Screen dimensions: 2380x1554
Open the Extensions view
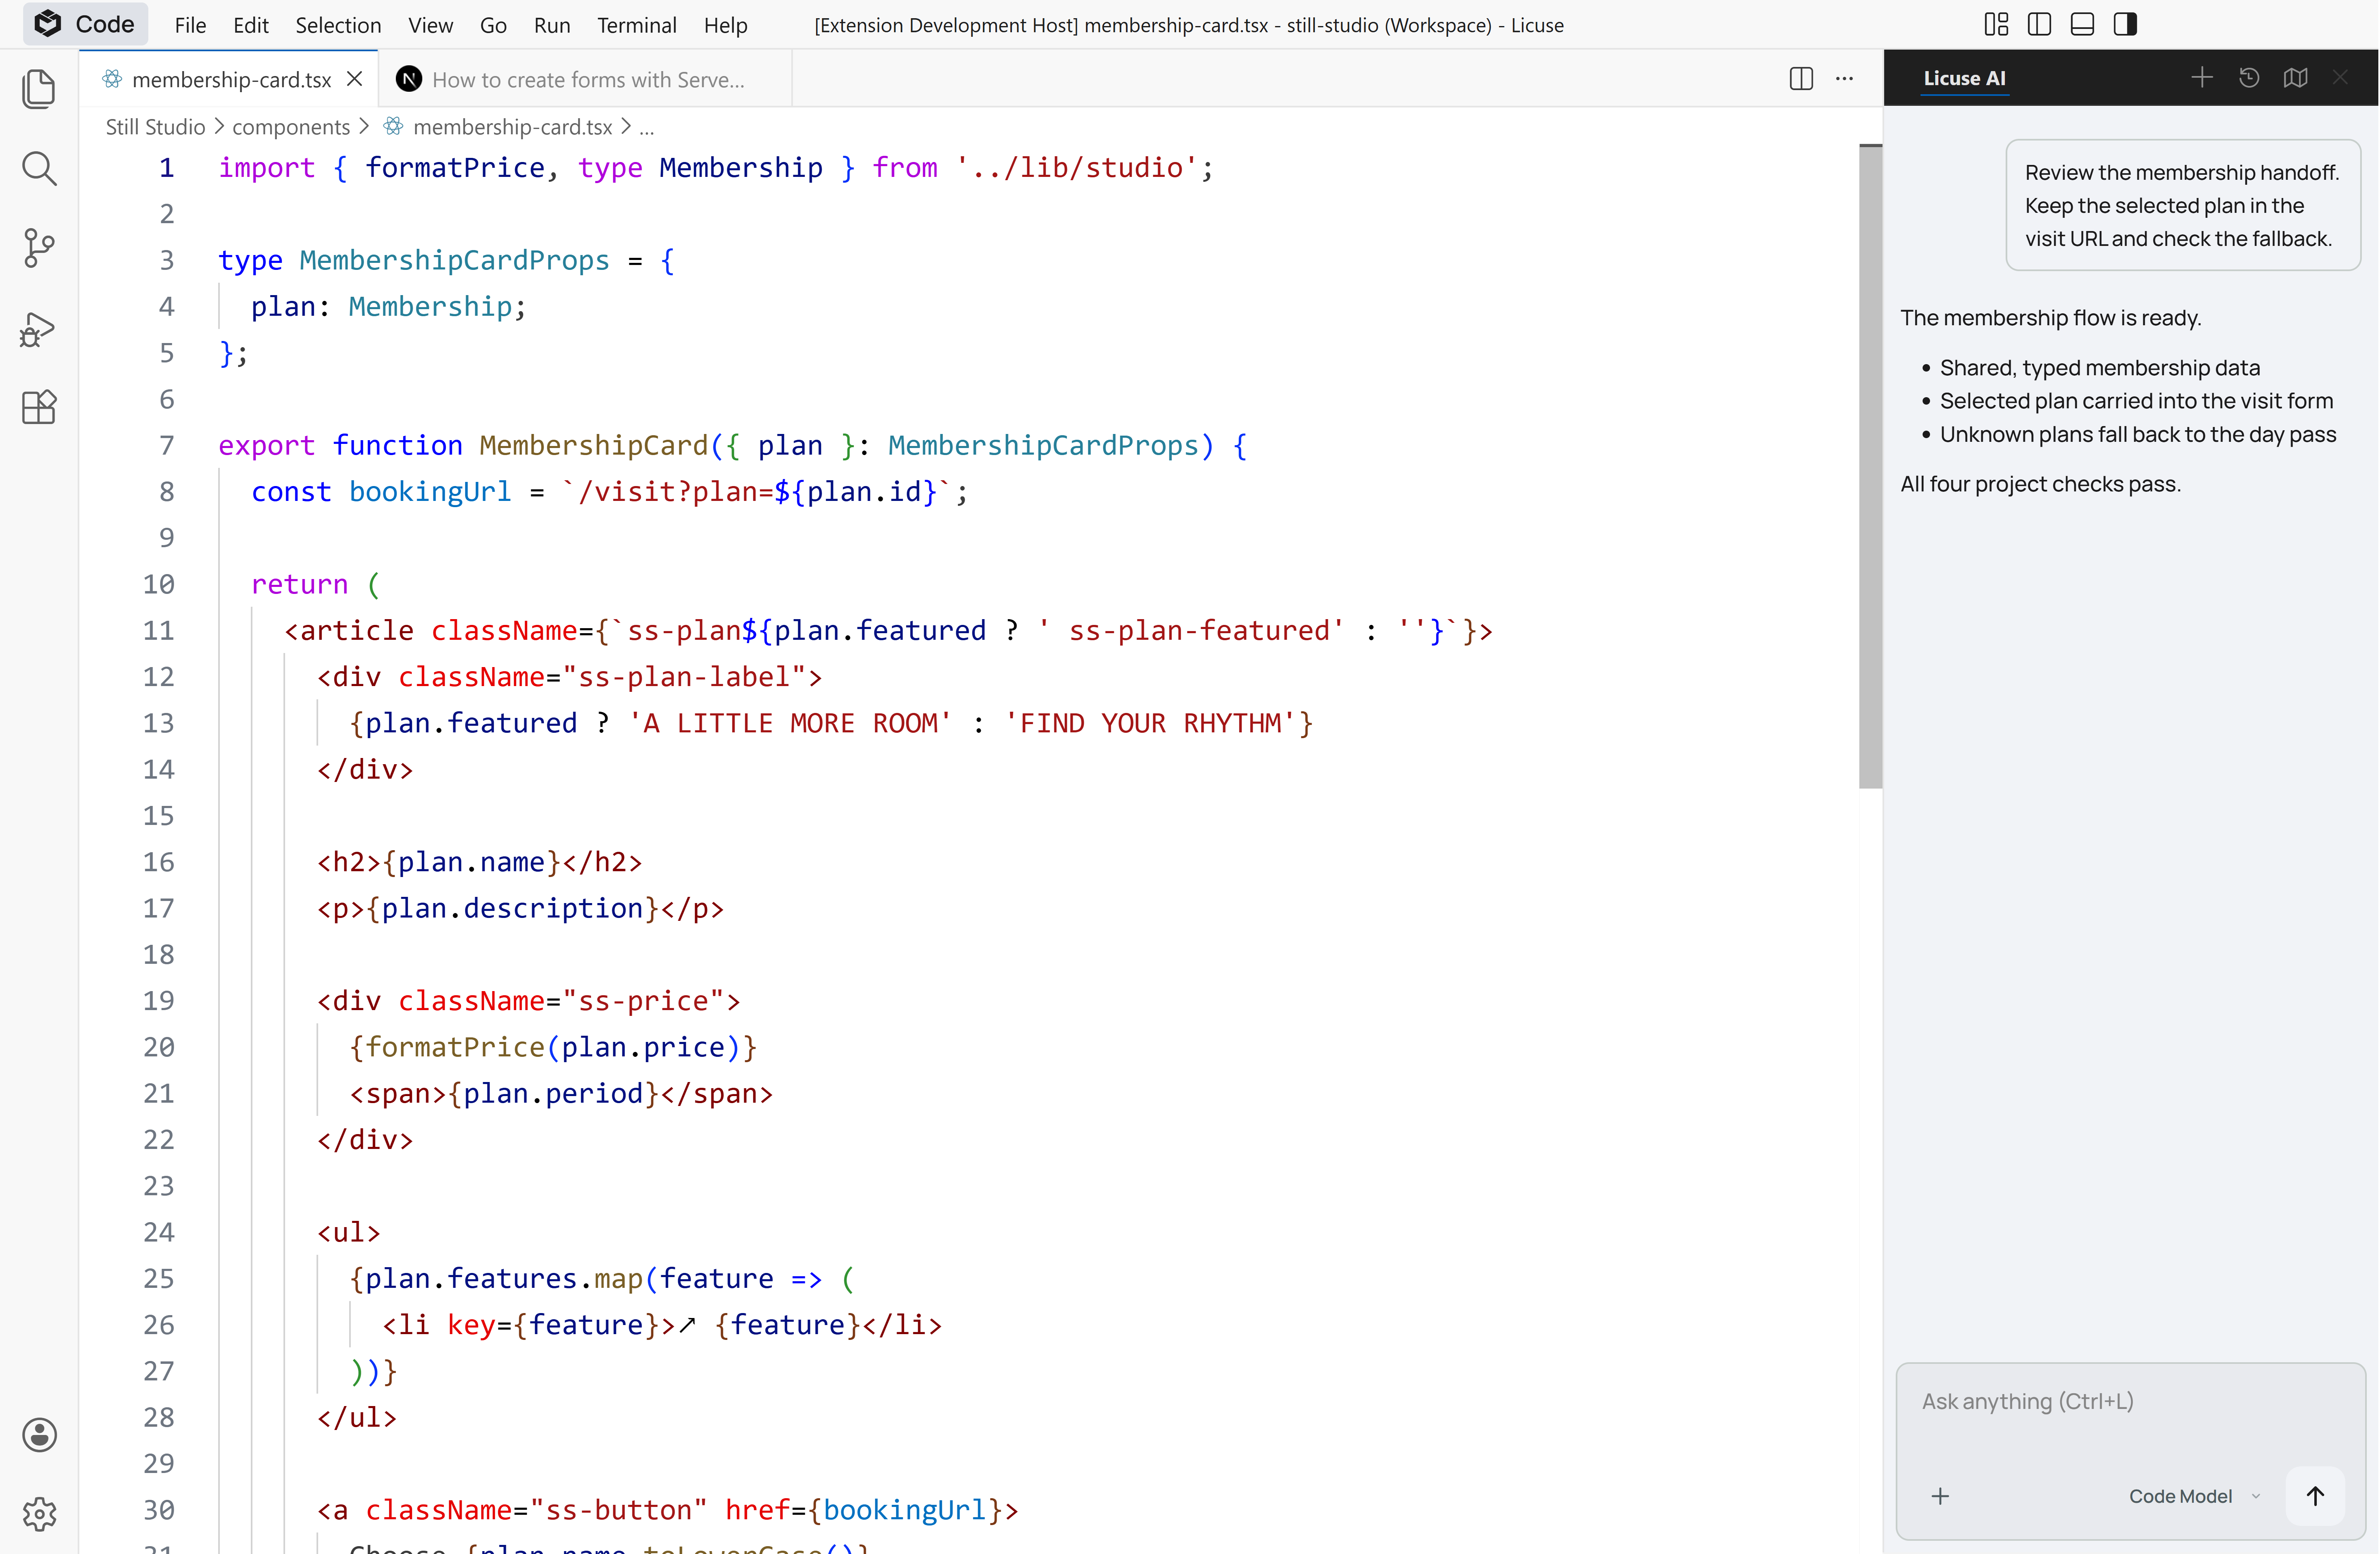point(39,407)
